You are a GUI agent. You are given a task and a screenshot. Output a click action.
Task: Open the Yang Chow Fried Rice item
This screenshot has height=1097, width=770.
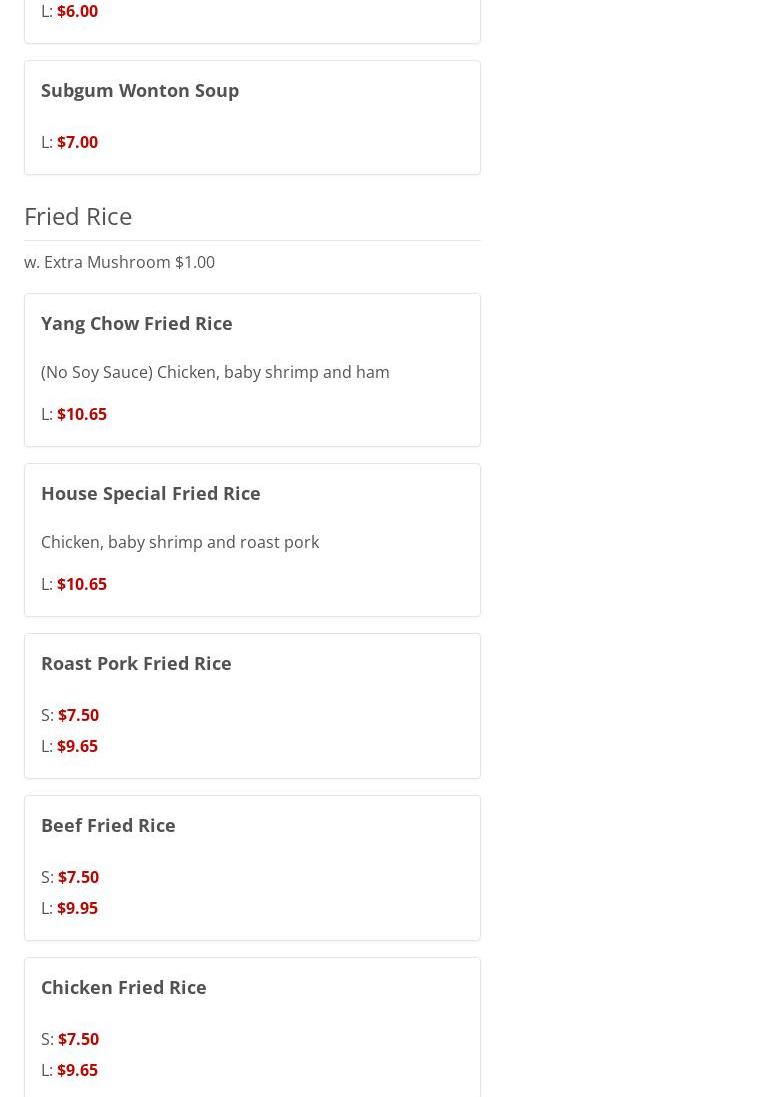[x=137, y=323]
